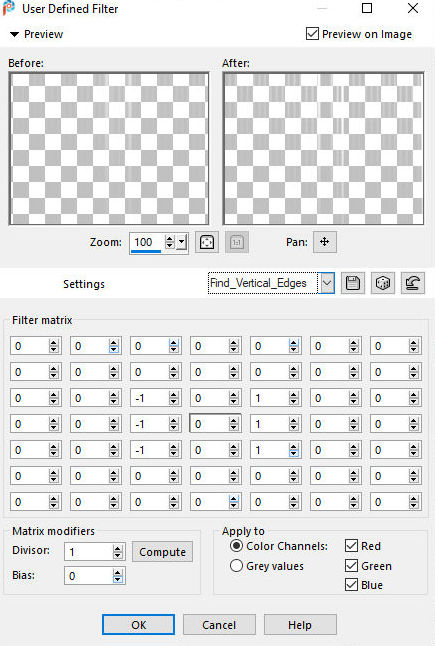
Task: Collapse the Preview section triangle
Action: click(14, 34)
